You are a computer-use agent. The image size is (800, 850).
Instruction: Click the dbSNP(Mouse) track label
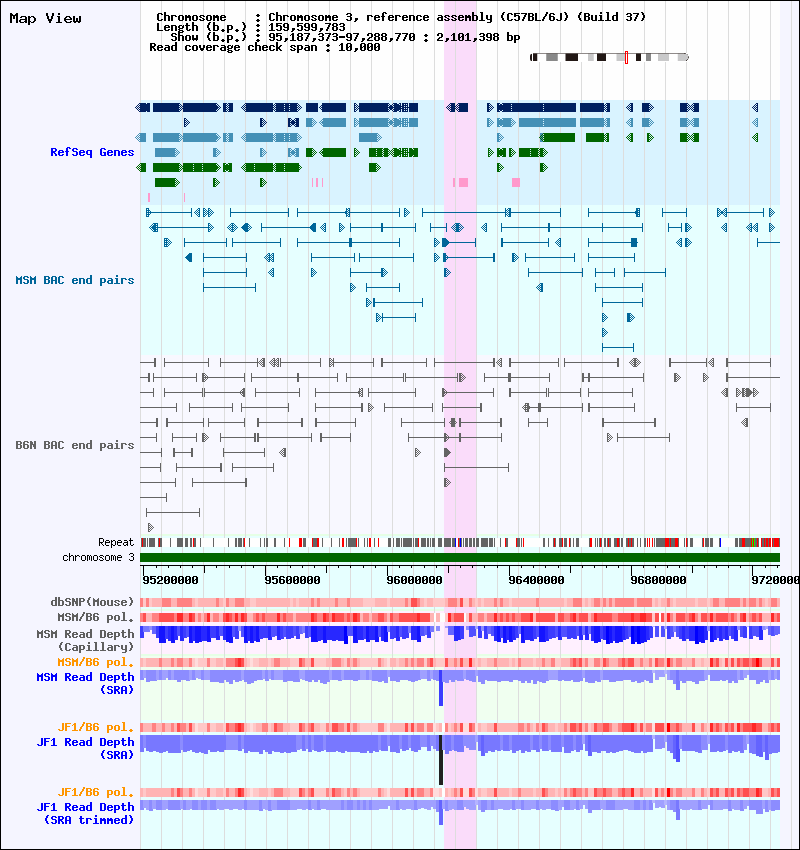point(92,602)
